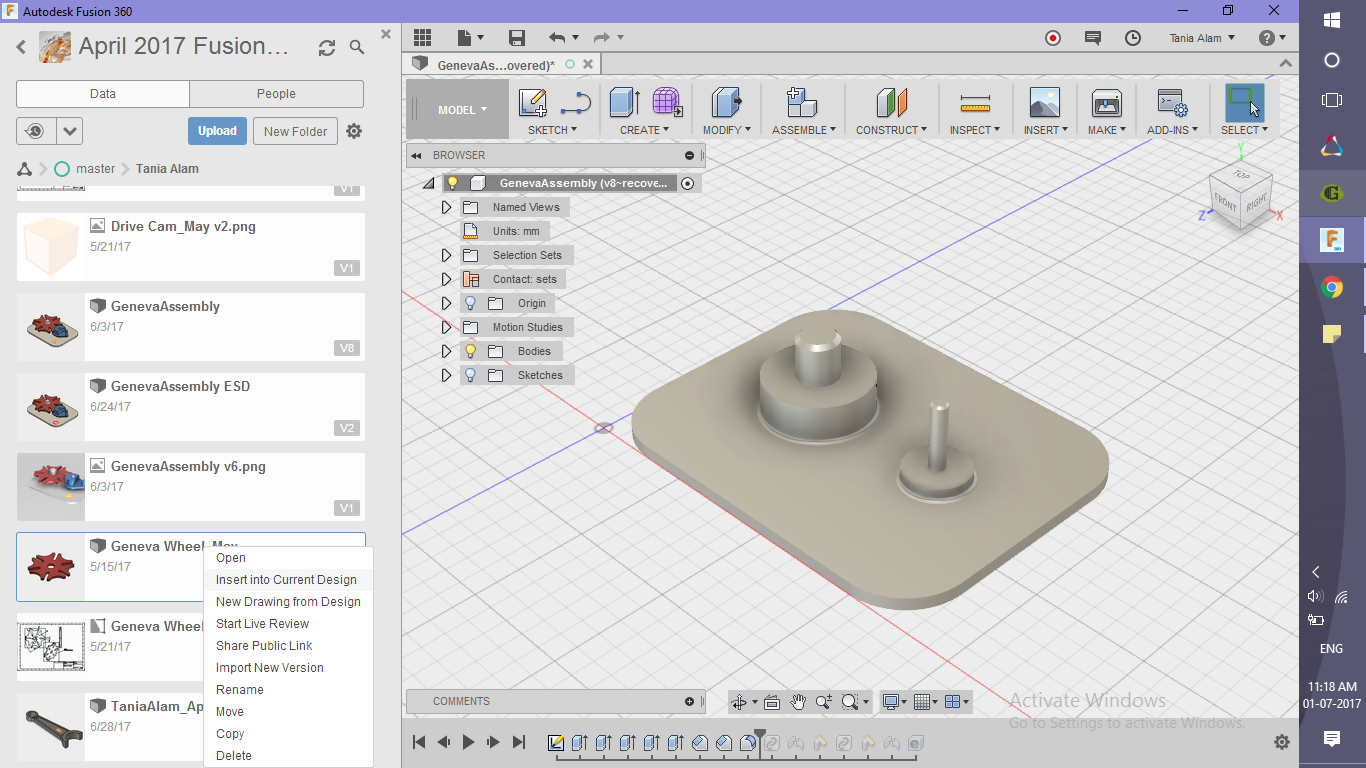Image resolution: width=1366 pixels, height=768 pixels.
Task: Click the master branch breadcrumb
Action: tap(85, 169)
